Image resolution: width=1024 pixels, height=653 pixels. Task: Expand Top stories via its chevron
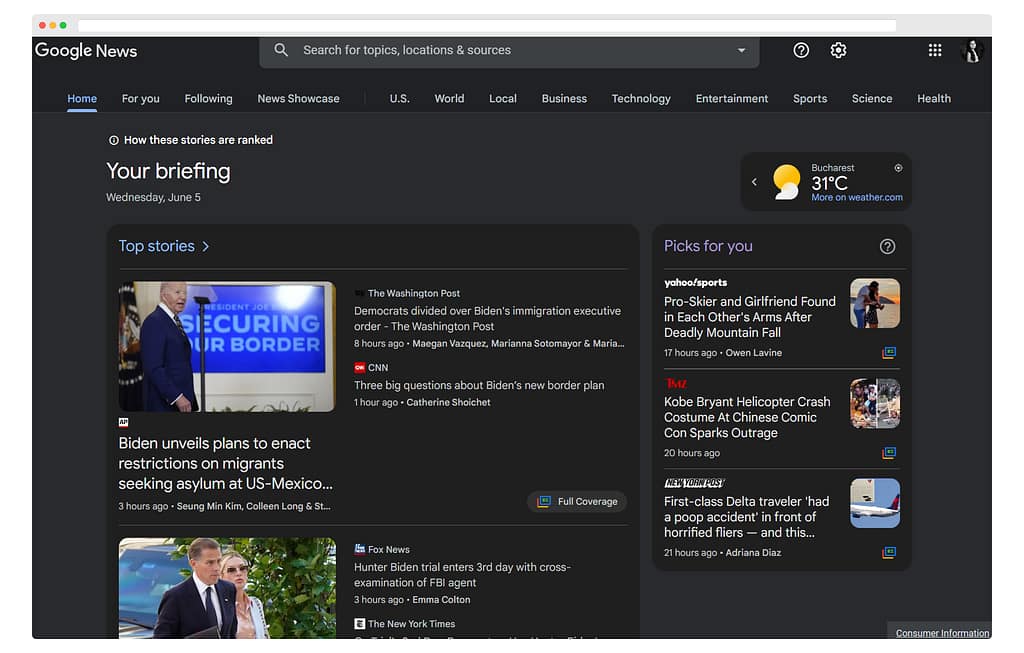[206, 246]
